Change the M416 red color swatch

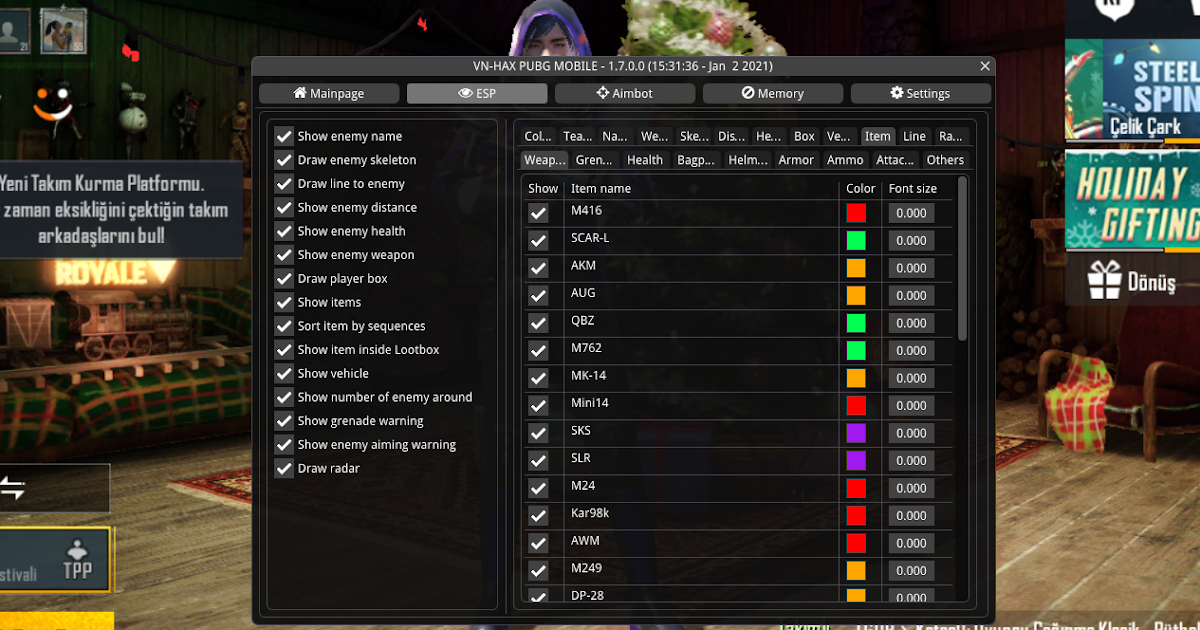pyautogui.click(x=856, y=213)
